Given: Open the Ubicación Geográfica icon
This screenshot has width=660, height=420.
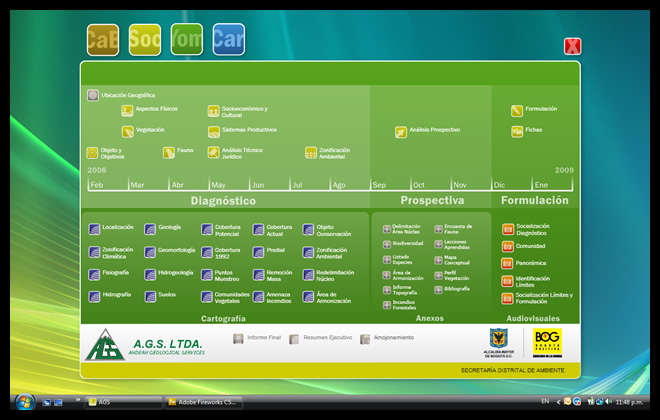Looking at the screenshot, I should (93, 95).
